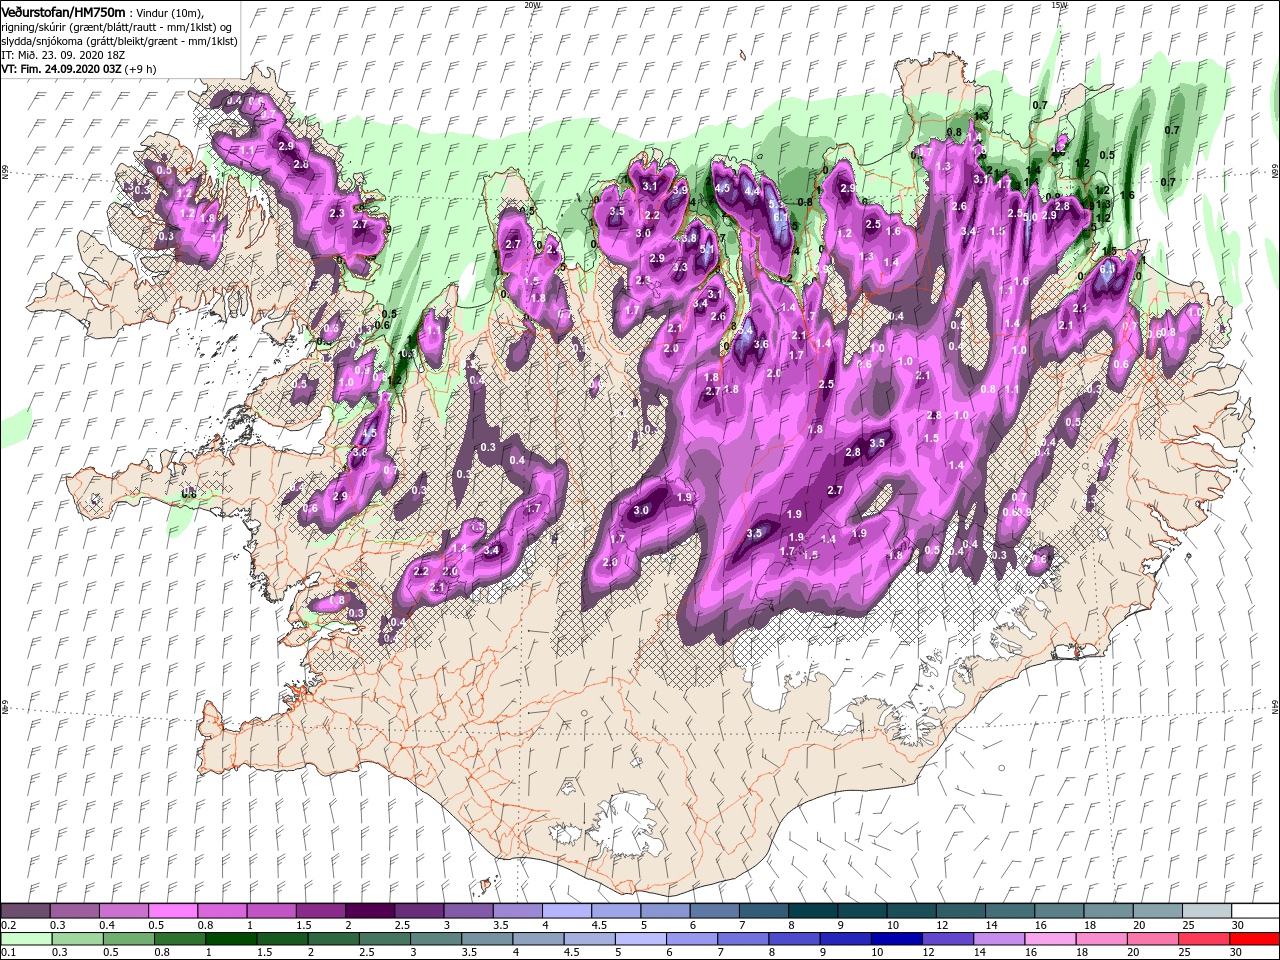
Task: Pick the pink rain-scale swatch between 18 and 20
Action: tap(1101, 939)
